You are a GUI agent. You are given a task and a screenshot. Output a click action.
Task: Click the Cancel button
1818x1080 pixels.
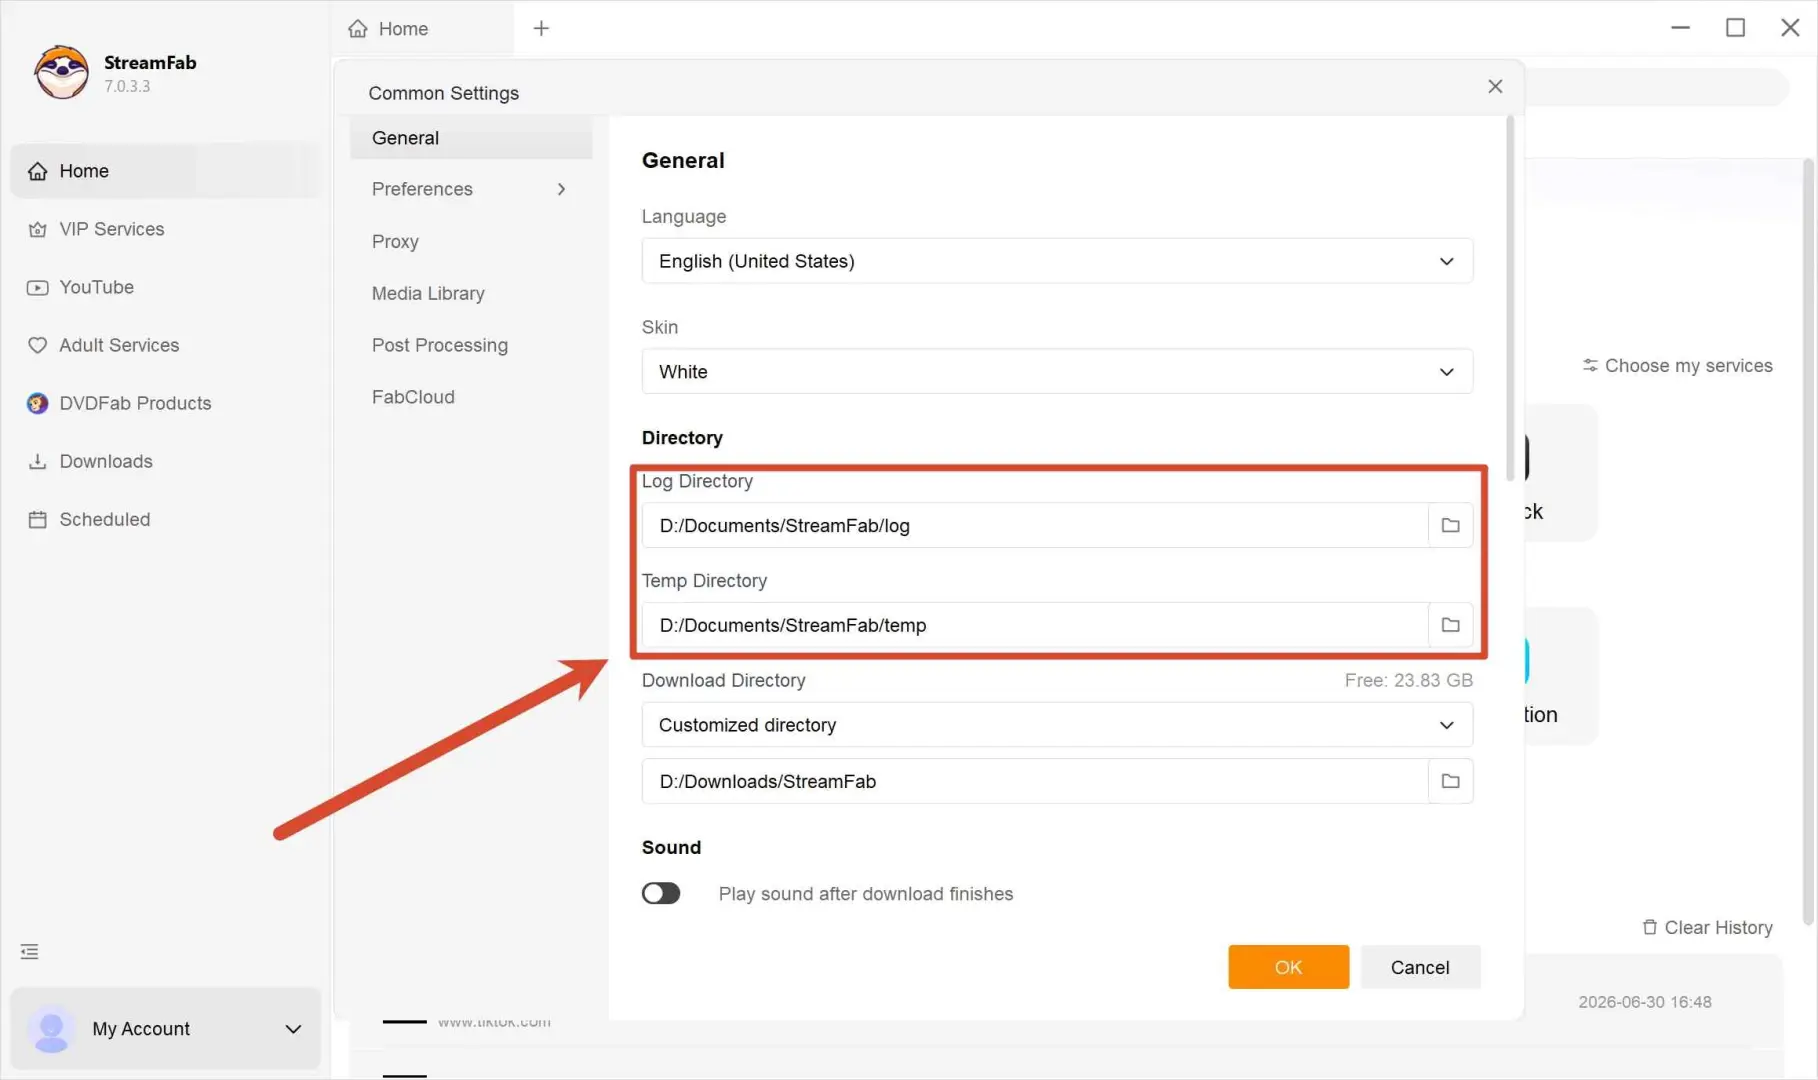1420,967
